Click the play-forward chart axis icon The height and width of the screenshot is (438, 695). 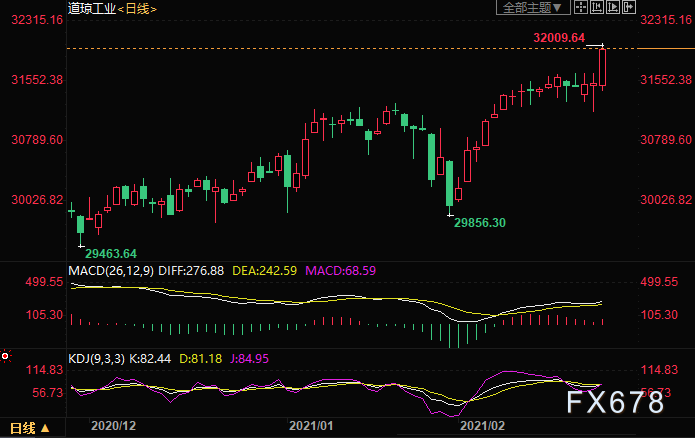pyautogui.click(x=613, y=7)
